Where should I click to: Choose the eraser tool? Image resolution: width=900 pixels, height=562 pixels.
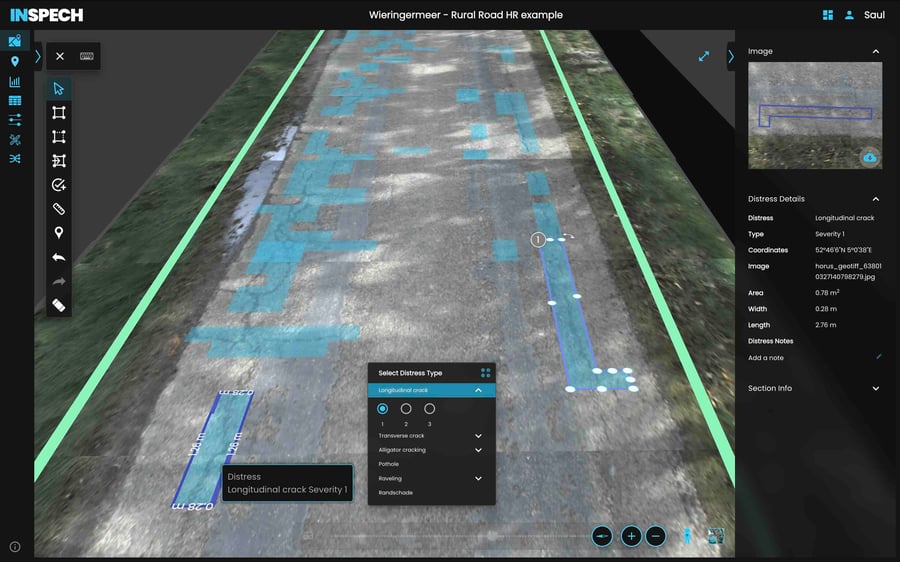point(59,305)
